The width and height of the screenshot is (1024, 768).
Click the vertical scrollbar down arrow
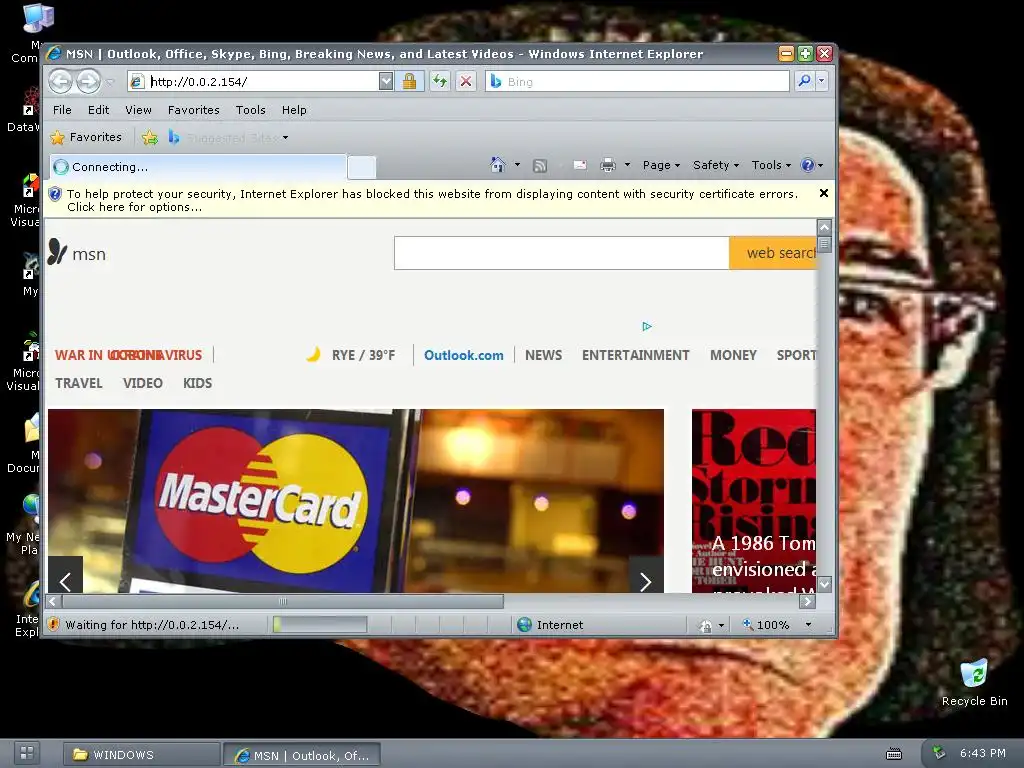click(x=824, y=584)
